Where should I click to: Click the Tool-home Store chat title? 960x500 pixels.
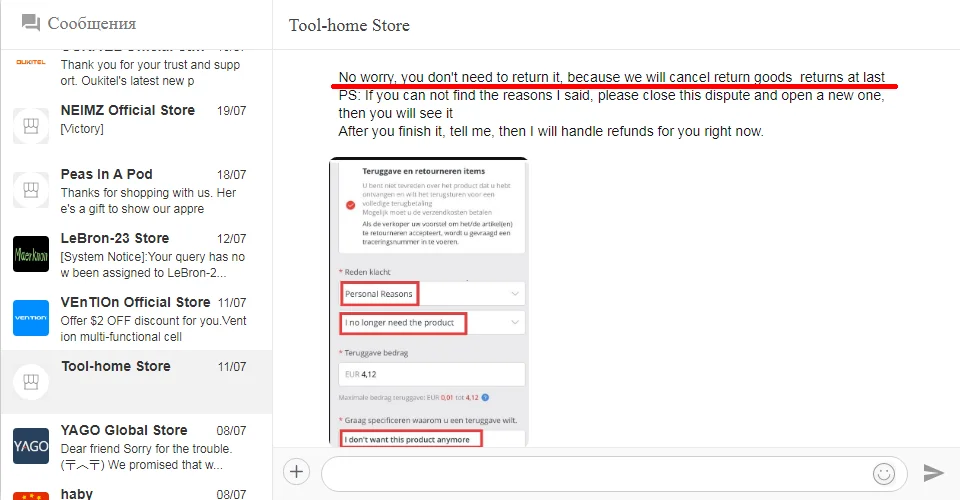point(349,25)
